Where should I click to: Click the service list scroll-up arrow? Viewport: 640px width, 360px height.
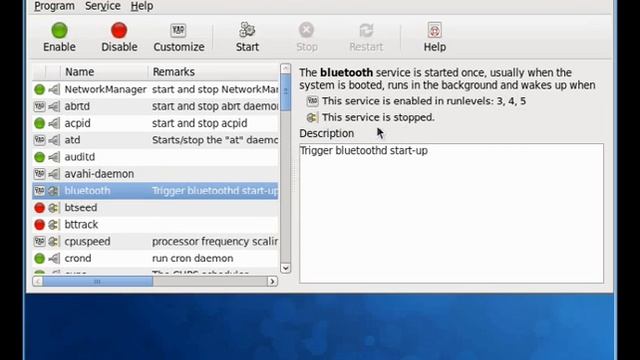(286, 69)
